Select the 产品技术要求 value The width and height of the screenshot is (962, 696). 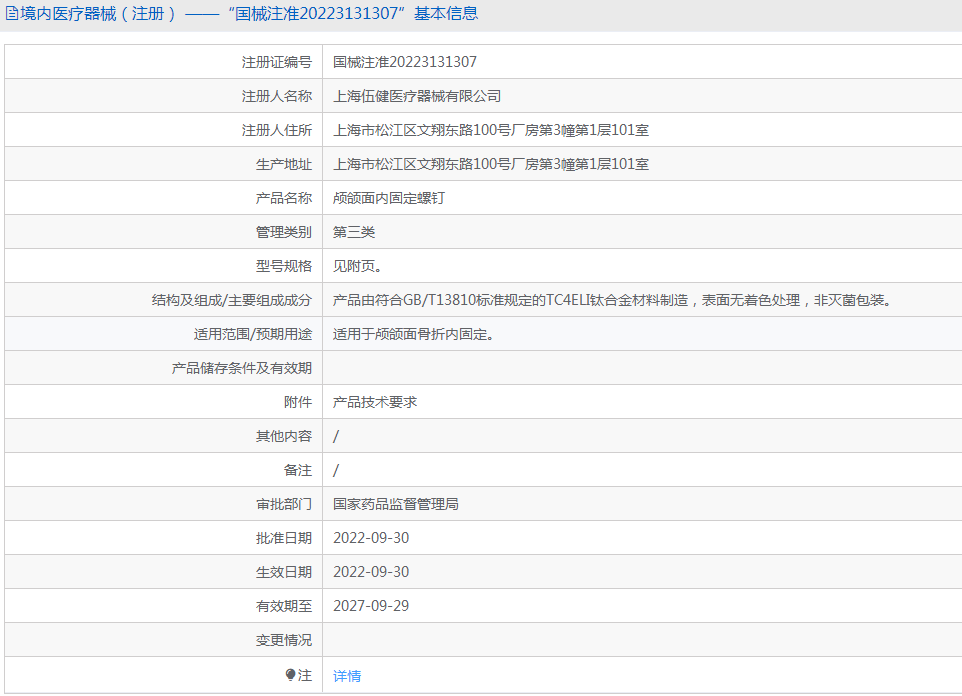tap(375, 402)
